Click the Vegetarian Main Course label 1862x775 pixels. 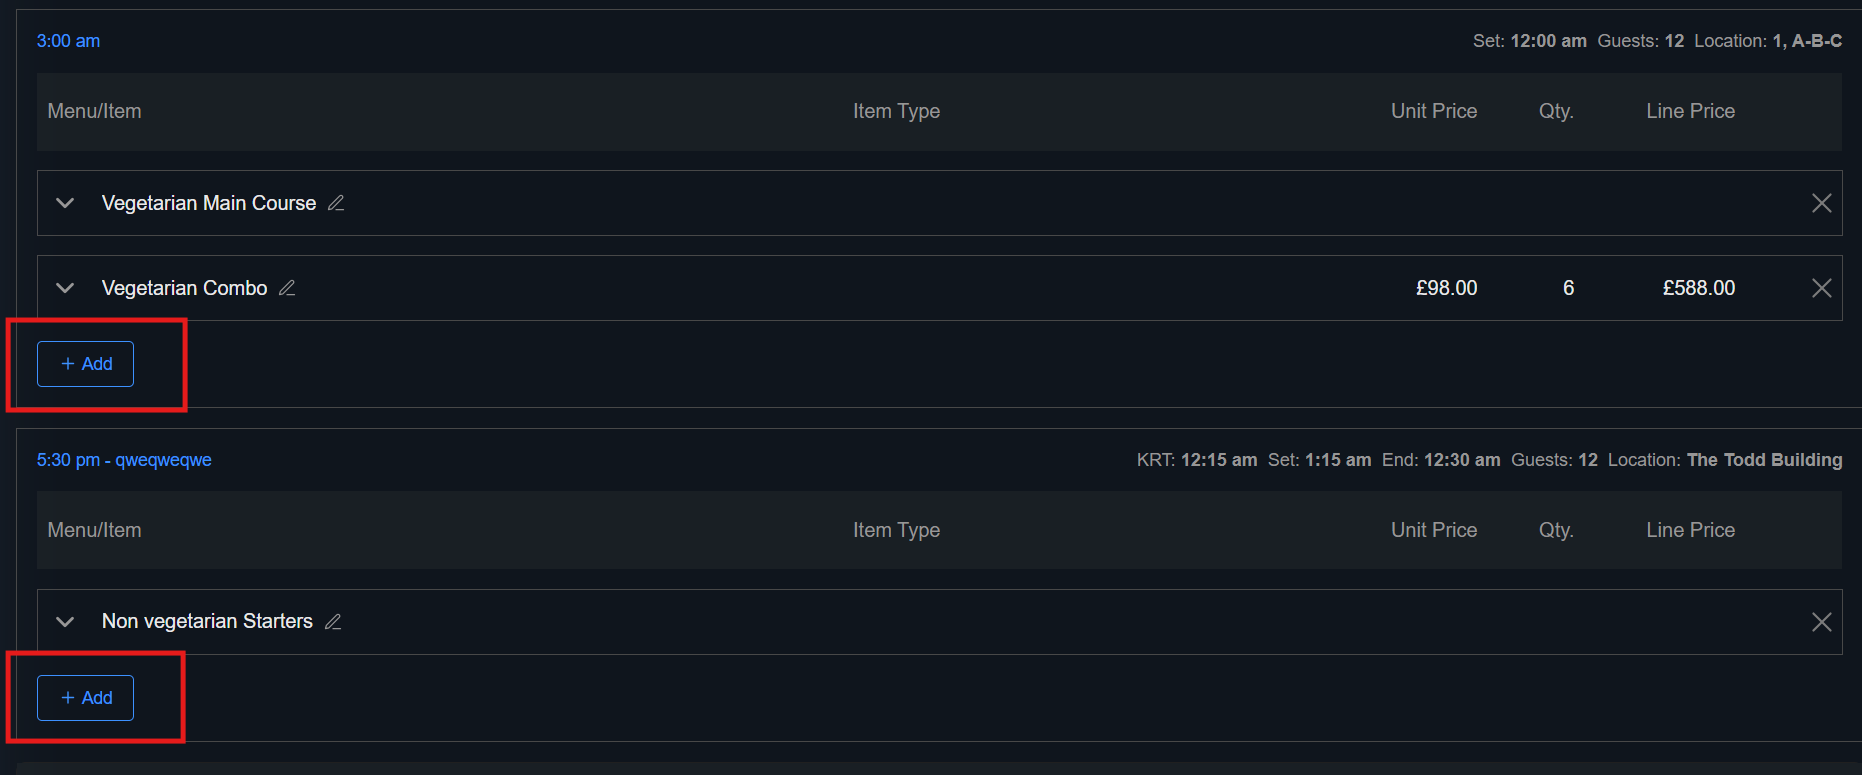click(x=209, y=203)
